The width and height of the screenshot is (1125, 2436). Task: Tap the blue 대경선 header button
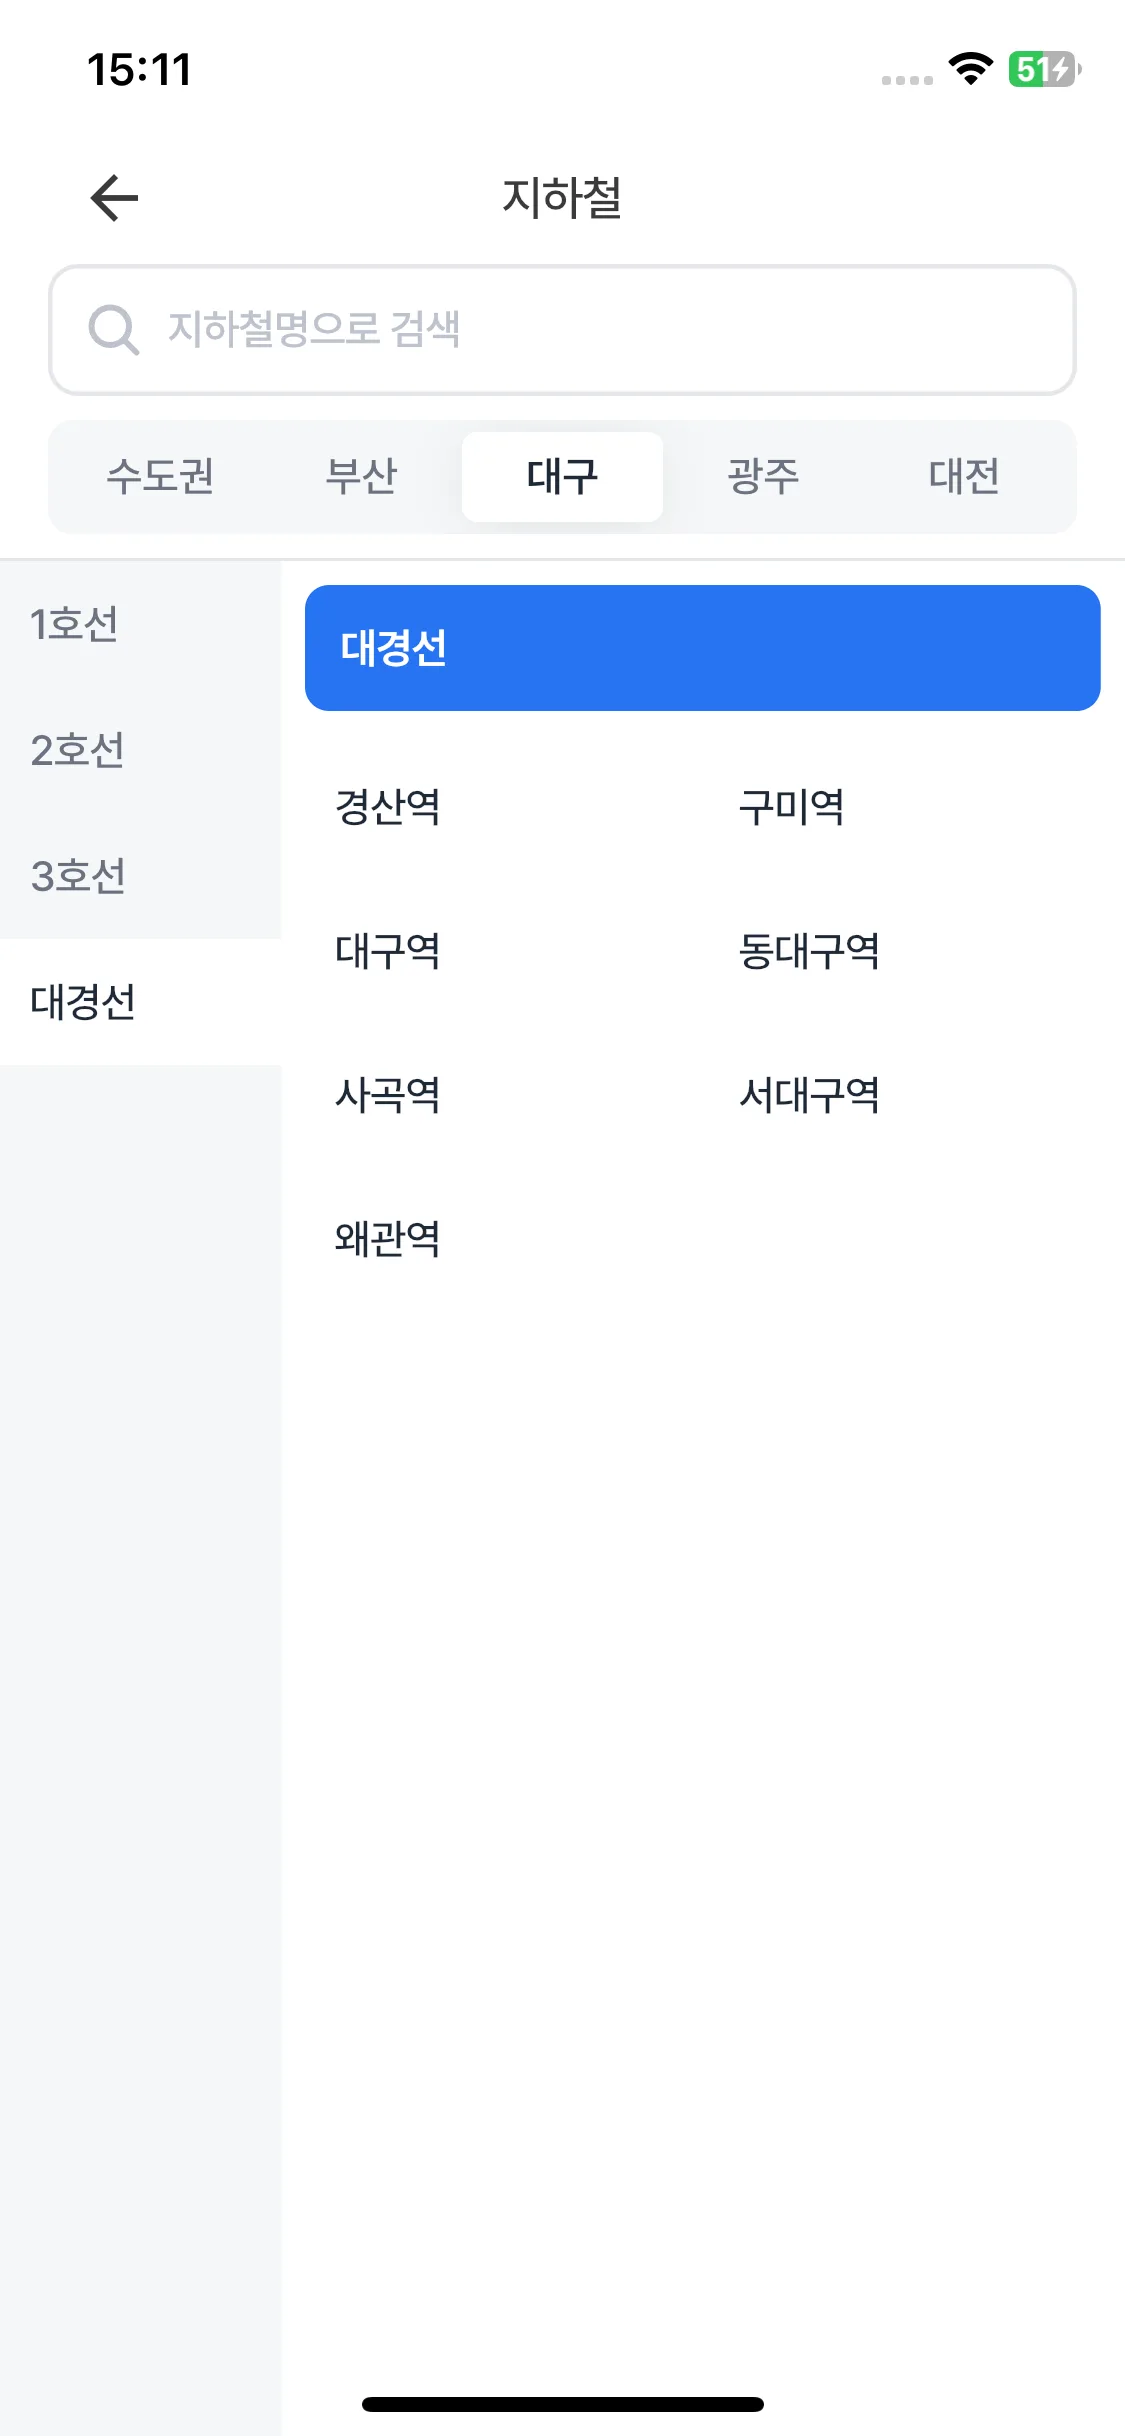(x=702, y=648)
